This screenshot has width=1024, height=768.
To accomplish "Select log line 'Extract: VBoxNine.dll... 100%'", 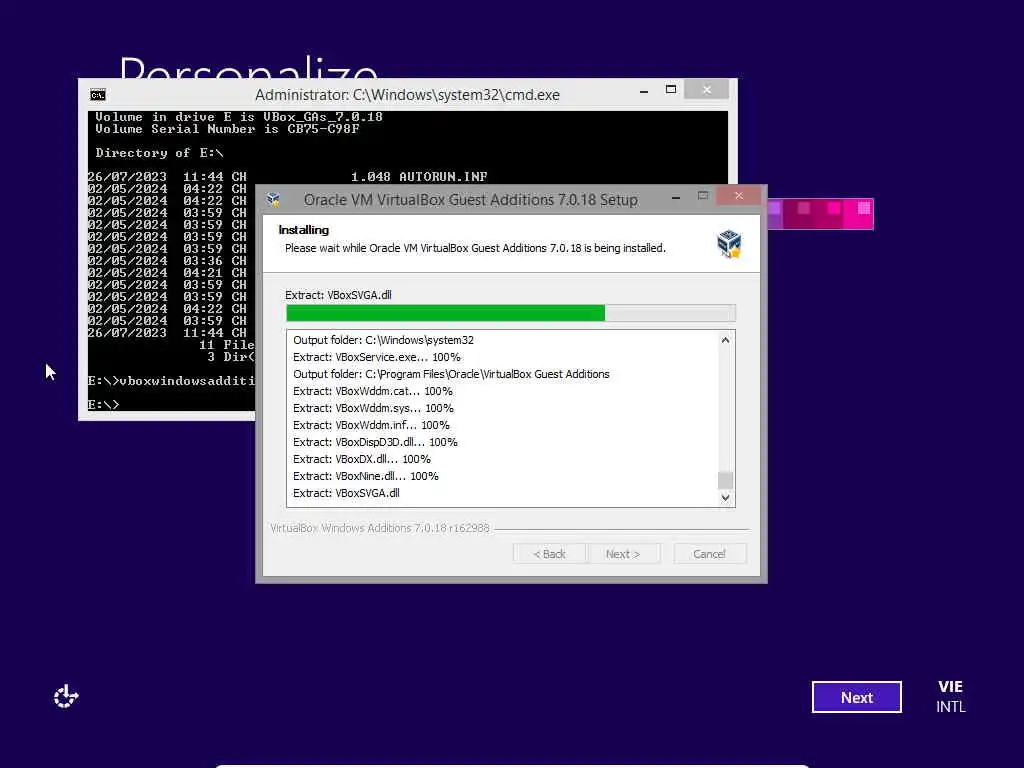I will point(366,476).
